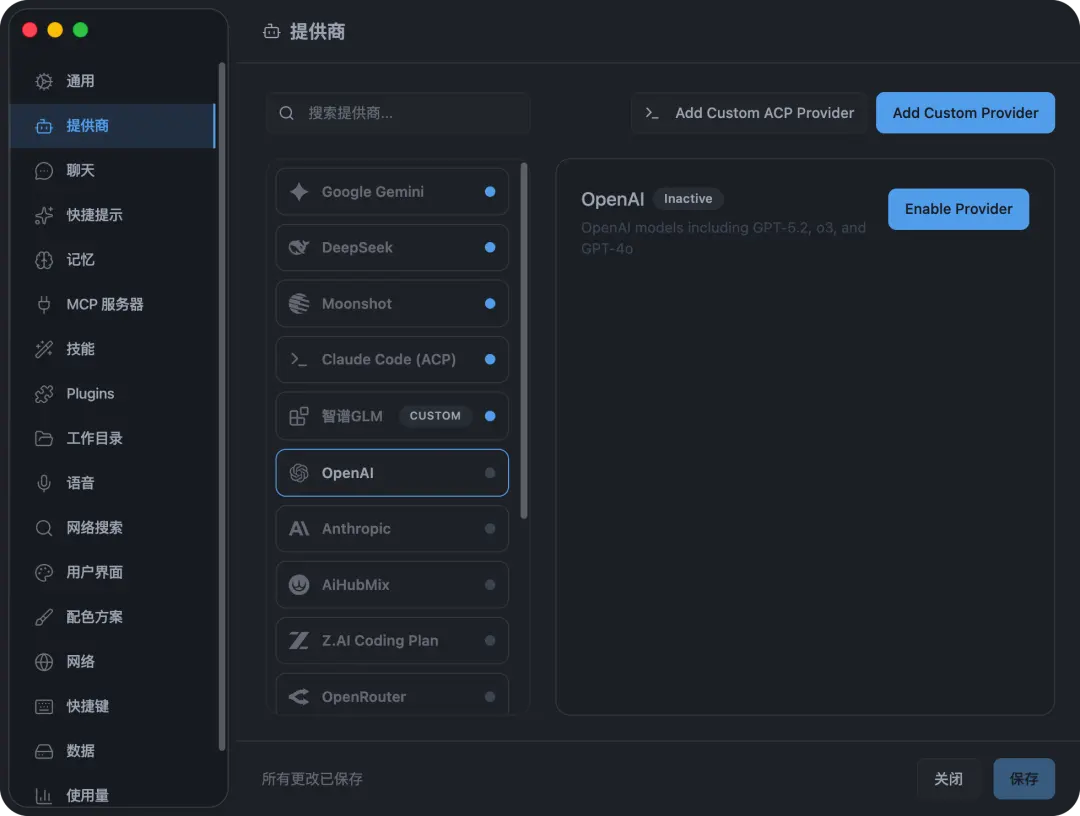This screenshot has width=1080, height=816.
Task: Click the sparkle icon beside 快捷提示
Action: 44,216
